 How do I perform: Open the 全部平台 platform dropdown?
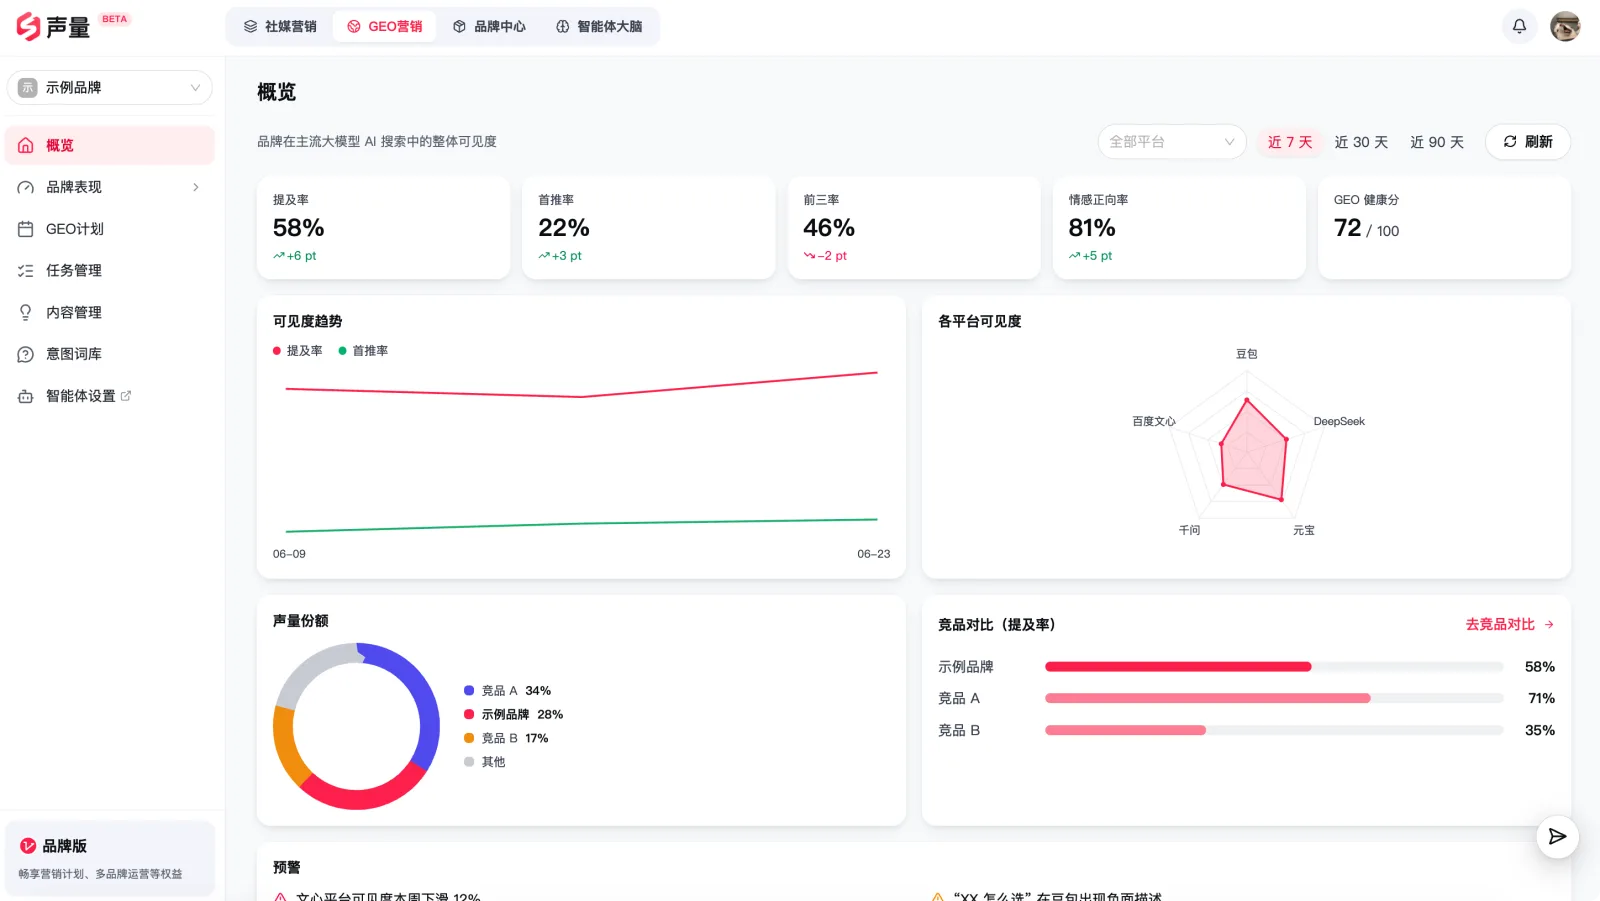click(1172, 142)
